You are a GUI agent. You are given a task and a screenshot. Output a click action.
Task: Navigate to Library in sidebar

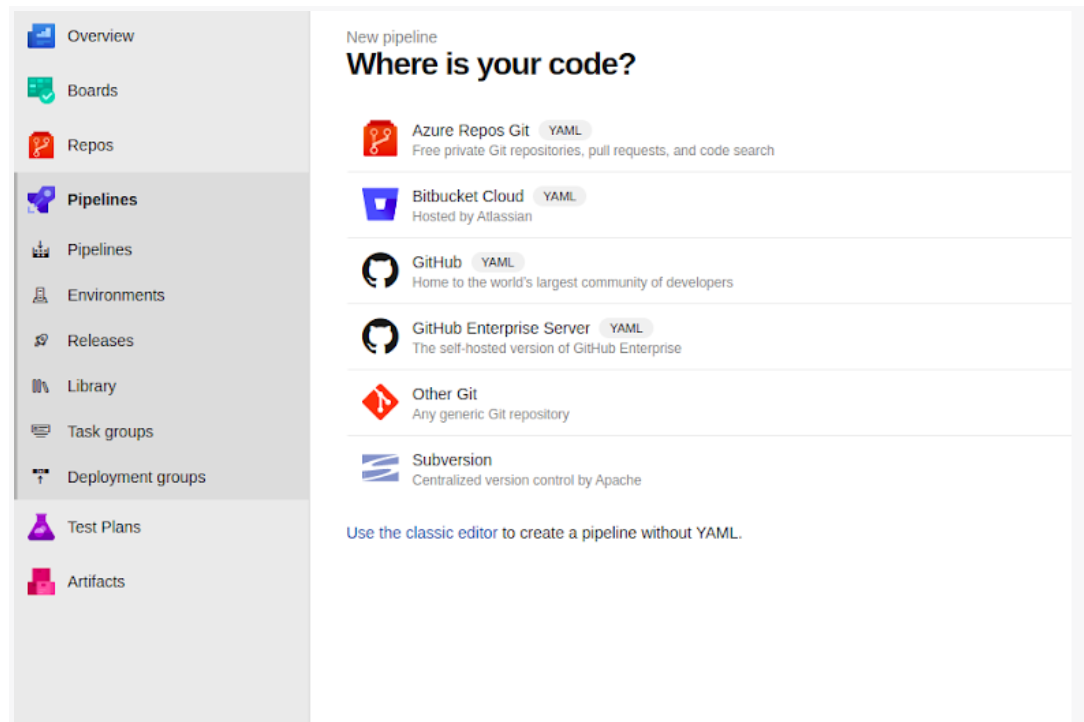pos(91,386)
